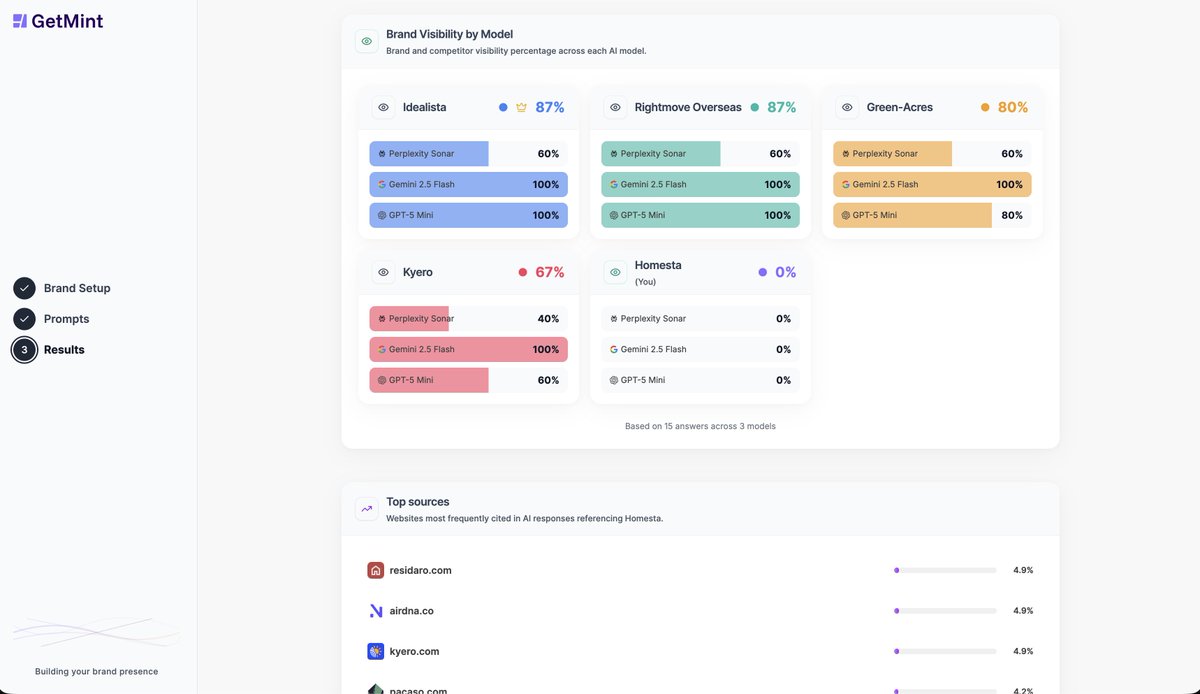The width and height of the screenshot is (1200, 694).
Task: Click Rightmove Overseas' Gemini 2.5 Flash bar
Action: pyautogui.click(x=700, y=184)
